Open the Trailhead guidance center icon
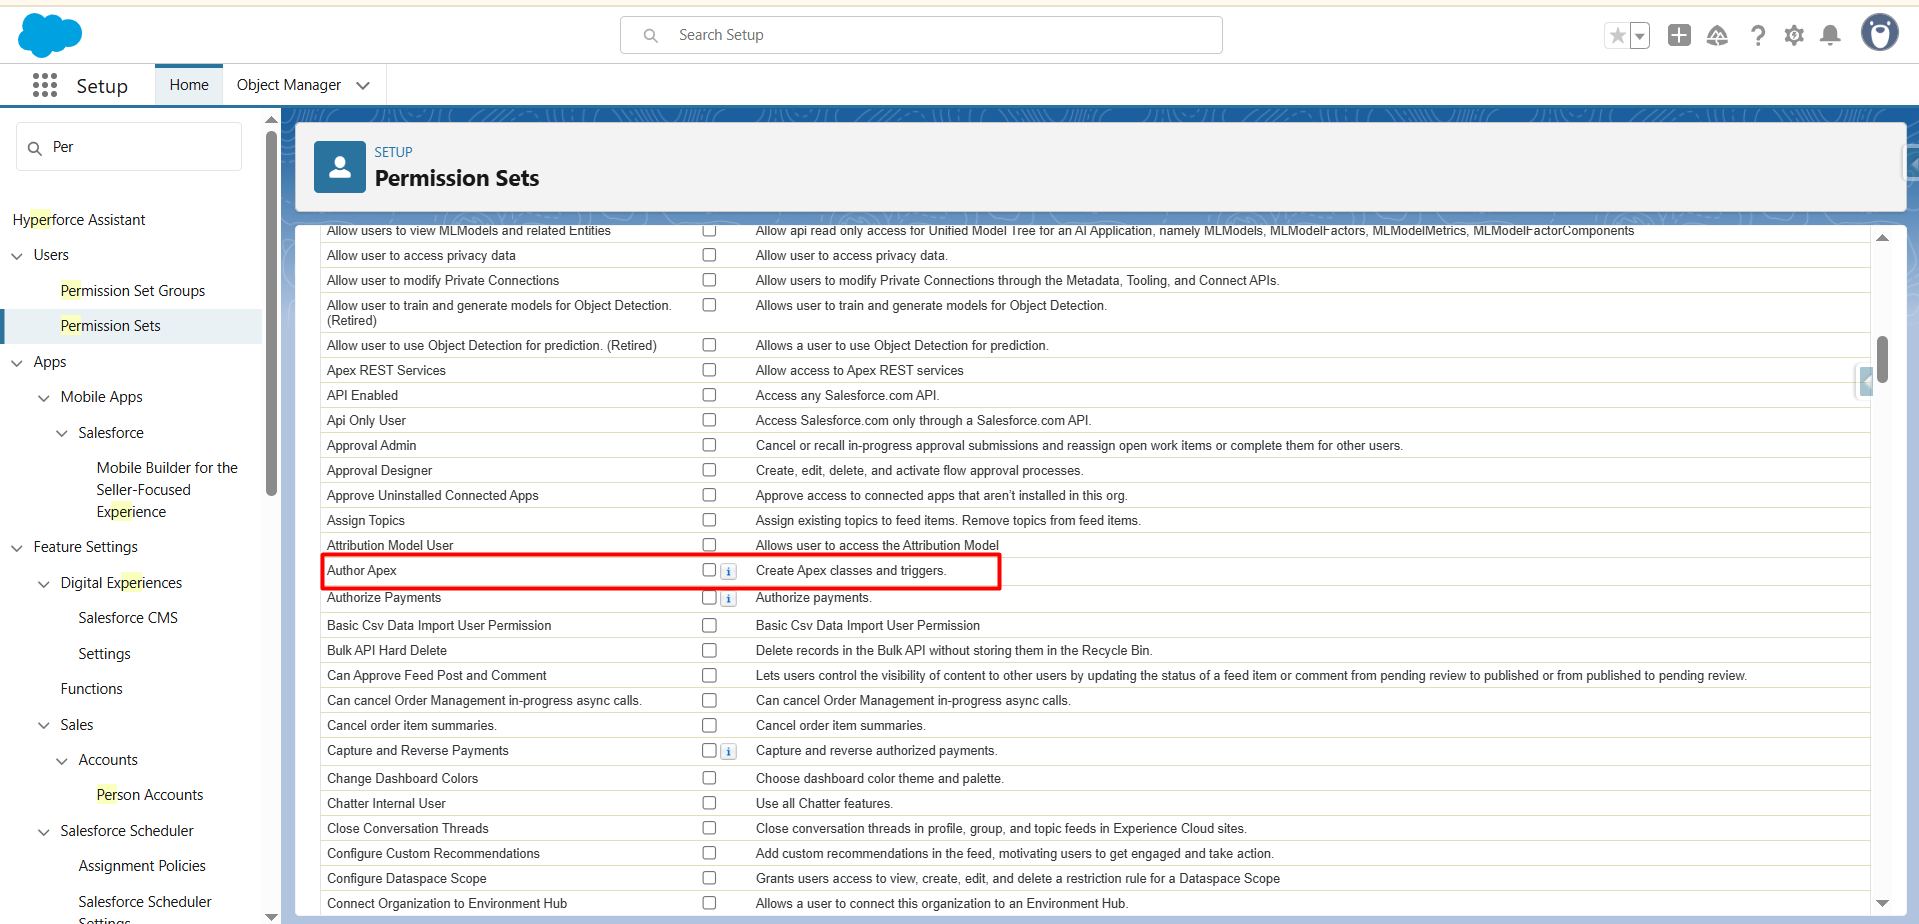 click(x=1717, y=35)
